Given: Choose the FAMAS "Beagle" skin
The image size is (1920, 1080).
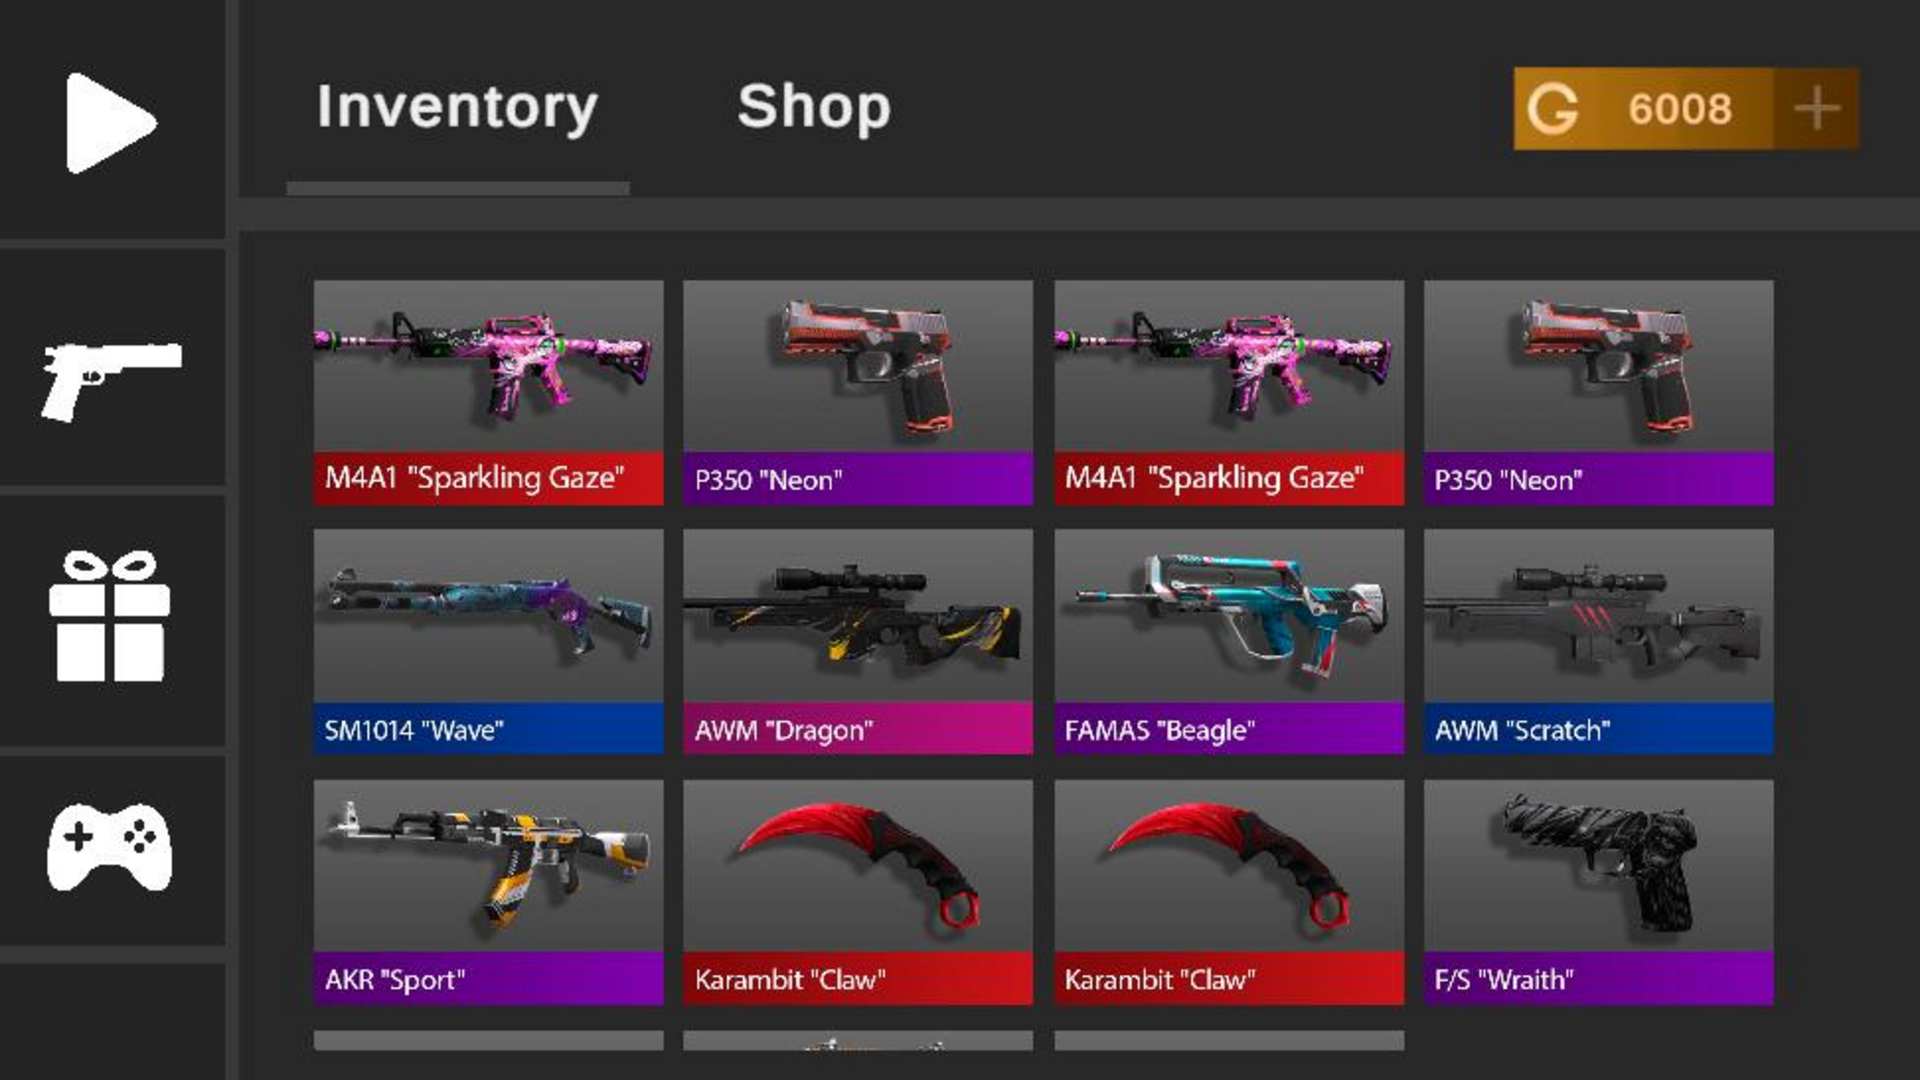Looking at the screenshot, I should tap(1229, 641).
